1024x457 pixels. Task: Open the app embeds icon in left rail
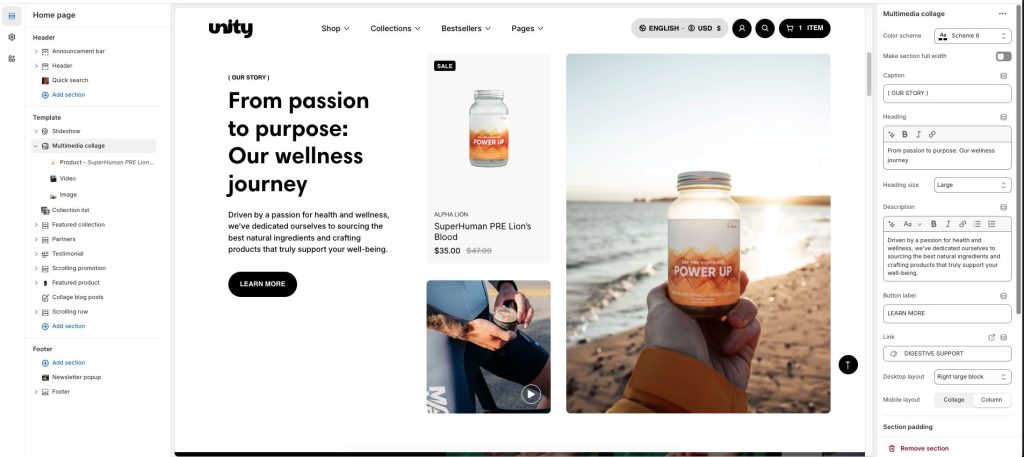point(12,59)
